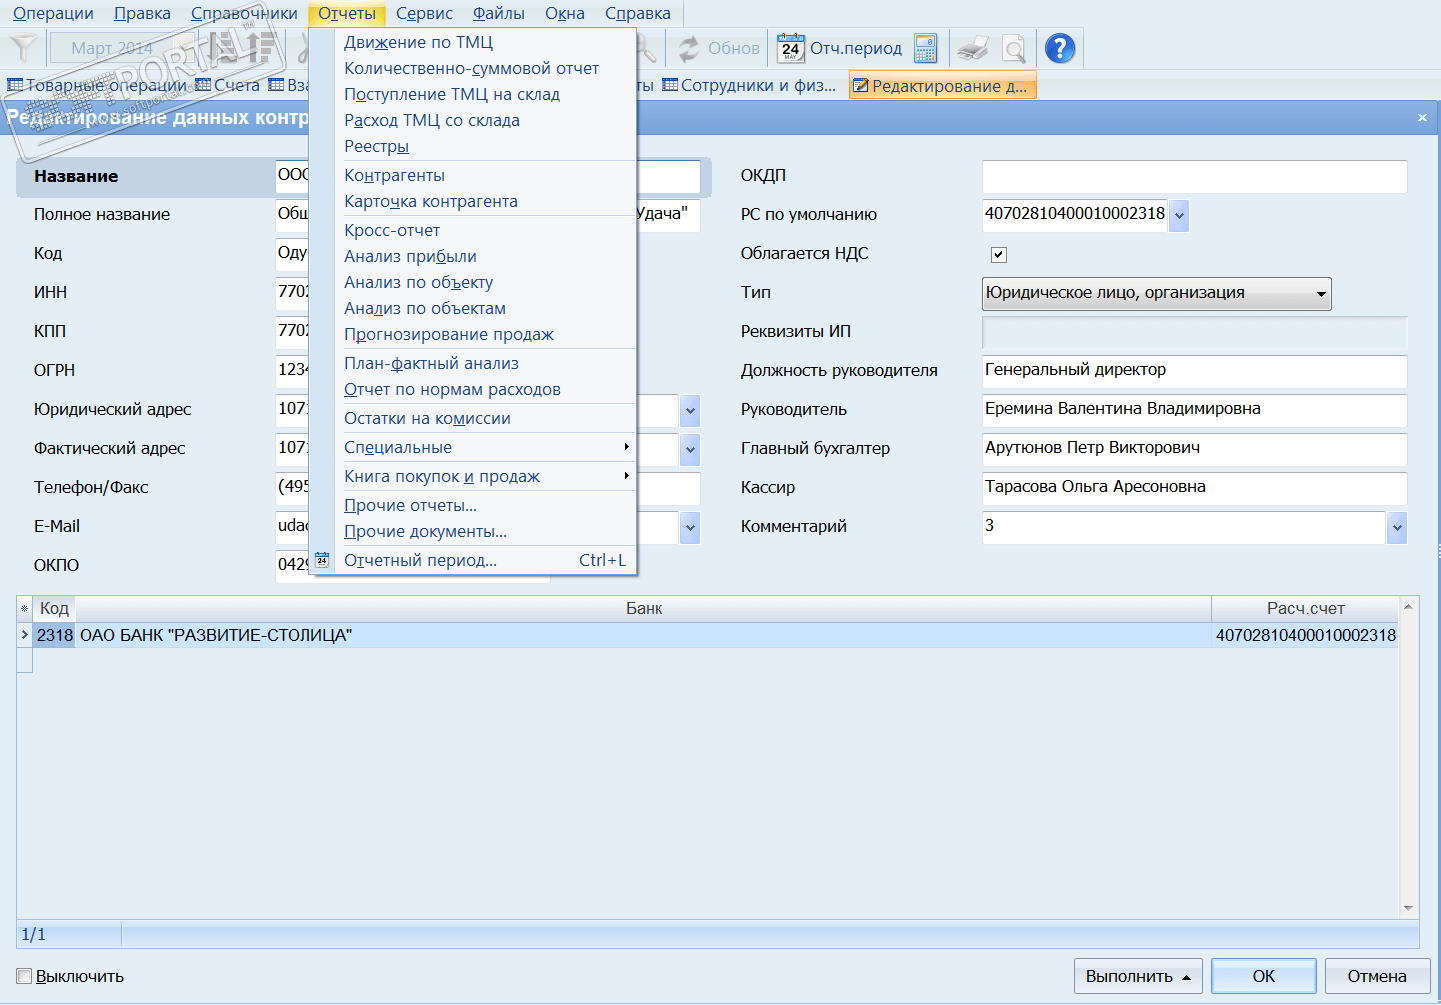Open the Справочники menu
Screen dimensions: 1441x1005
point(244,13)
